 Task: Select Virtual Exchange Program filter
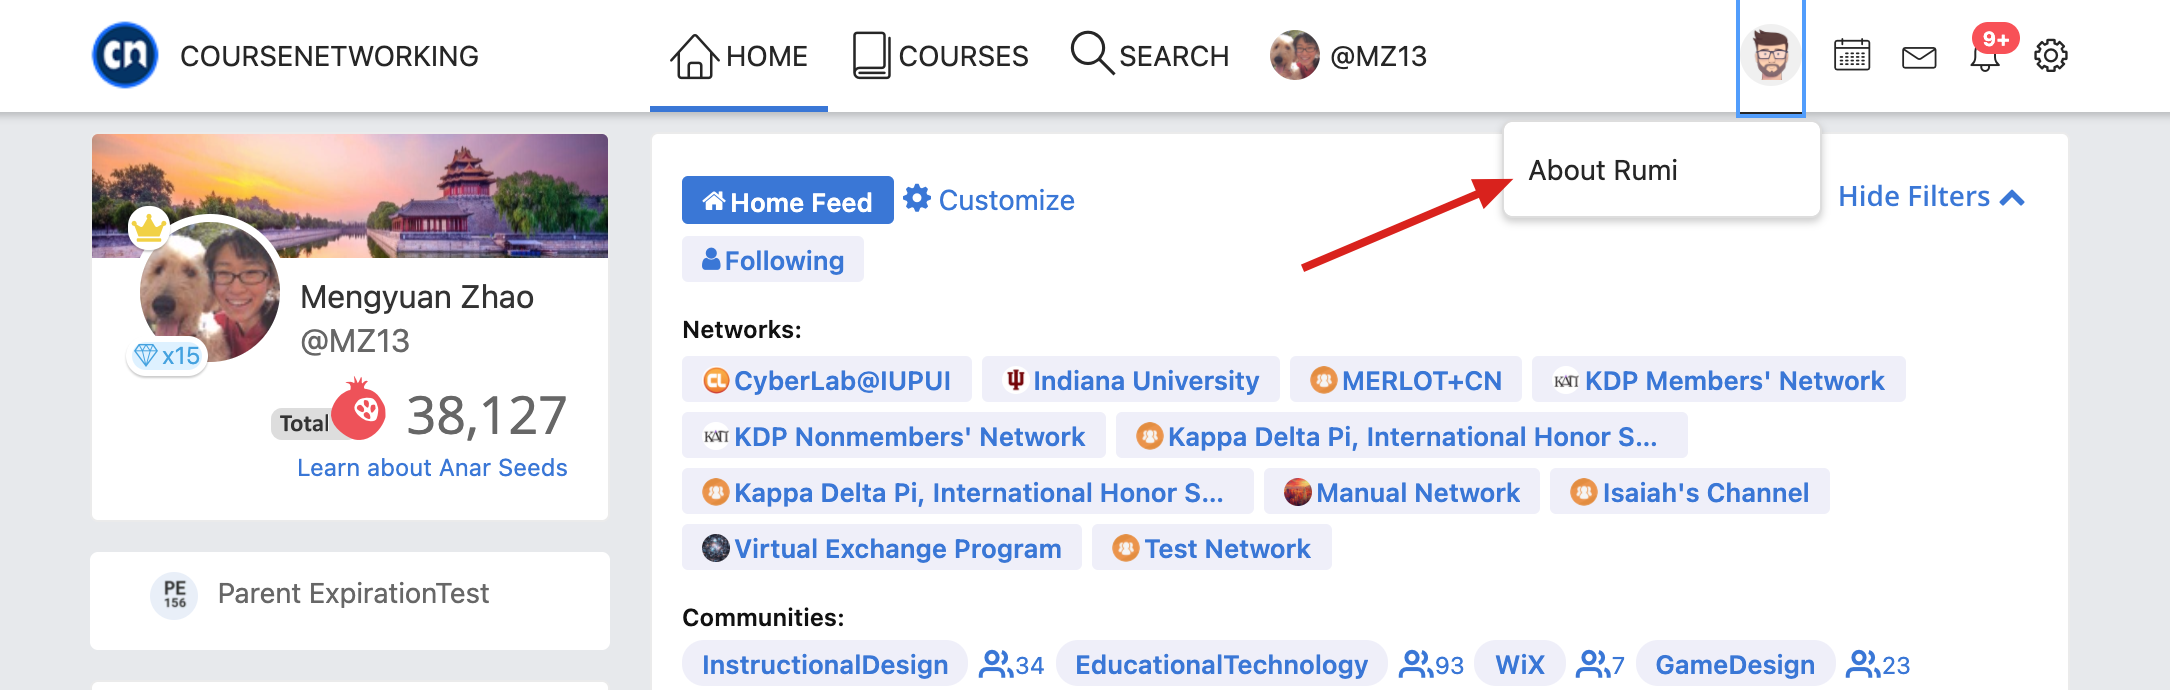click(882, 548)
